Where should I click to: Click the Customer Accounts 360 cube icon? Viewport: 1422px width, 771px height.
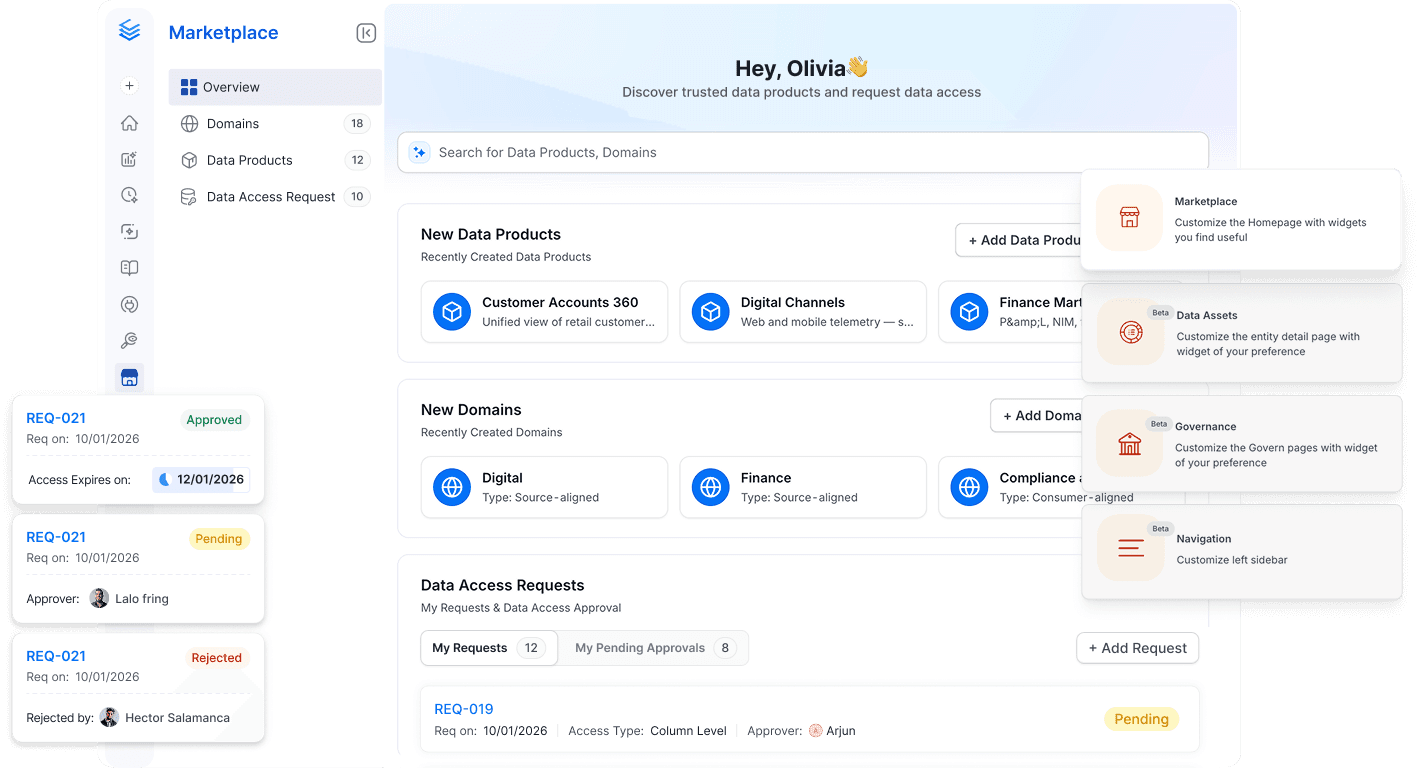(x=452, y=312)
